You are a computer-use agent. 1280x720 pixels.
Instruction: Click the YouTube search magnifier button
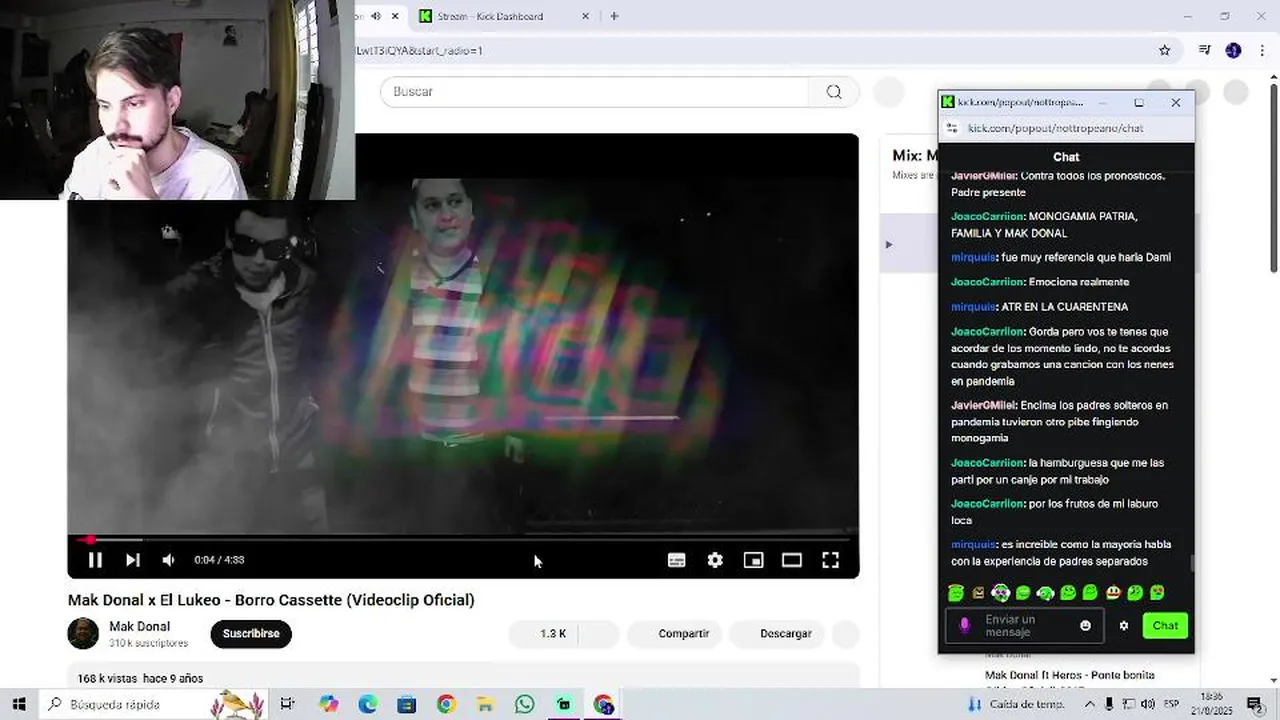point(834,91)
